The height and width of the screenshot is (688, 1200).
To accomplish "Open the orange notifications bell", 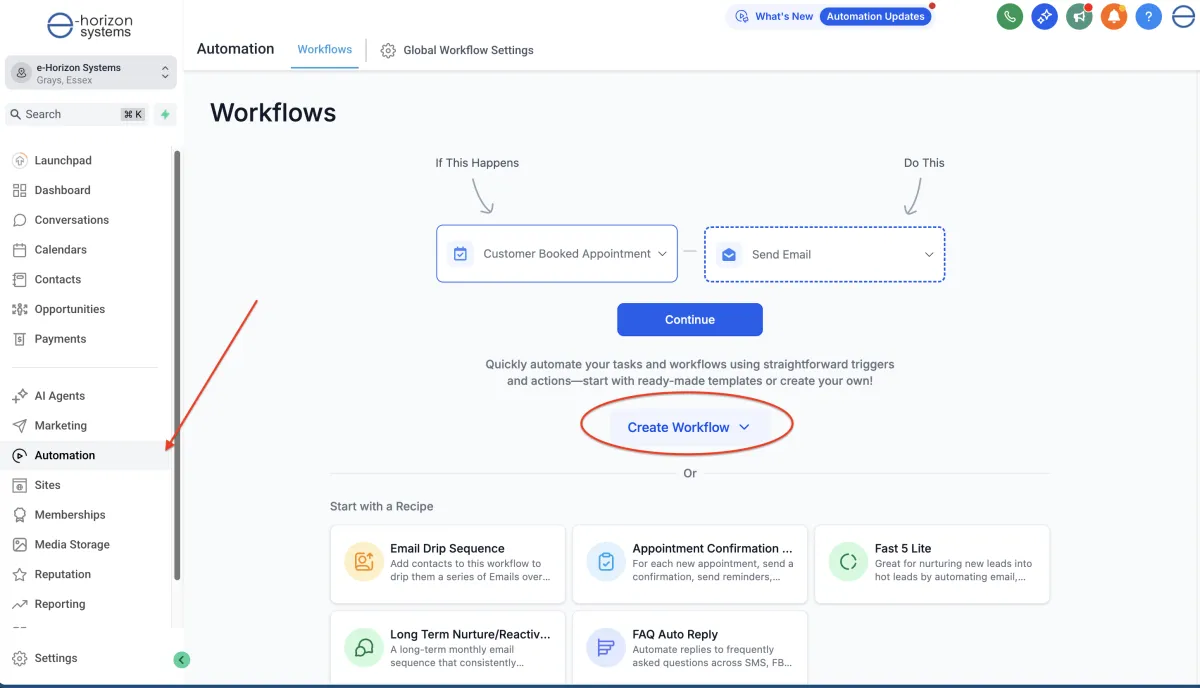I will (x=1114, y=16).
